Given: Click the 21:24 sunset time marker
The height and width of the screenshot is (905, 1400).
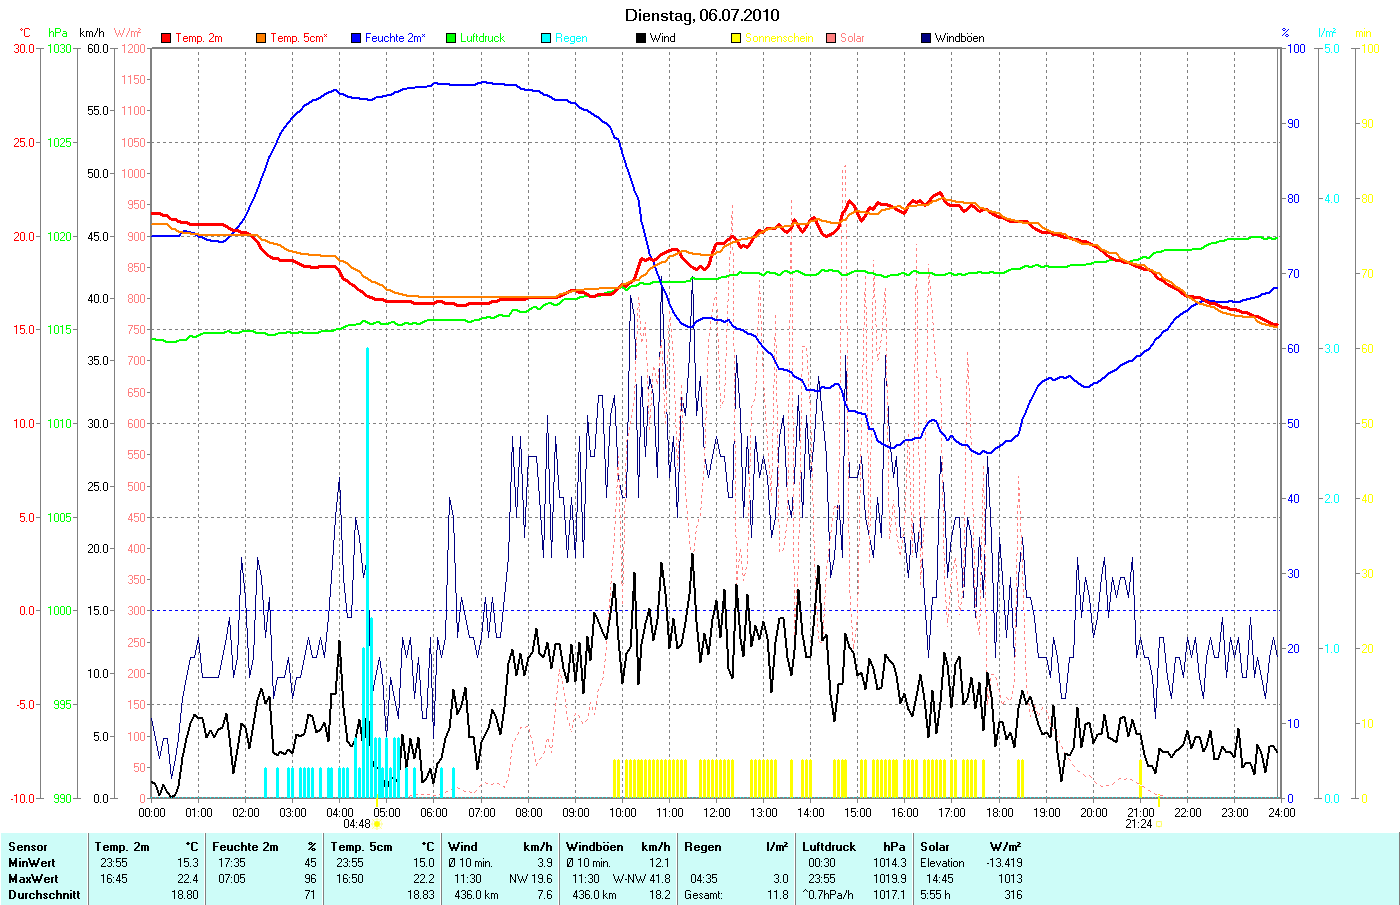Looking at the screenshot, I should [x=1138, y=825].
